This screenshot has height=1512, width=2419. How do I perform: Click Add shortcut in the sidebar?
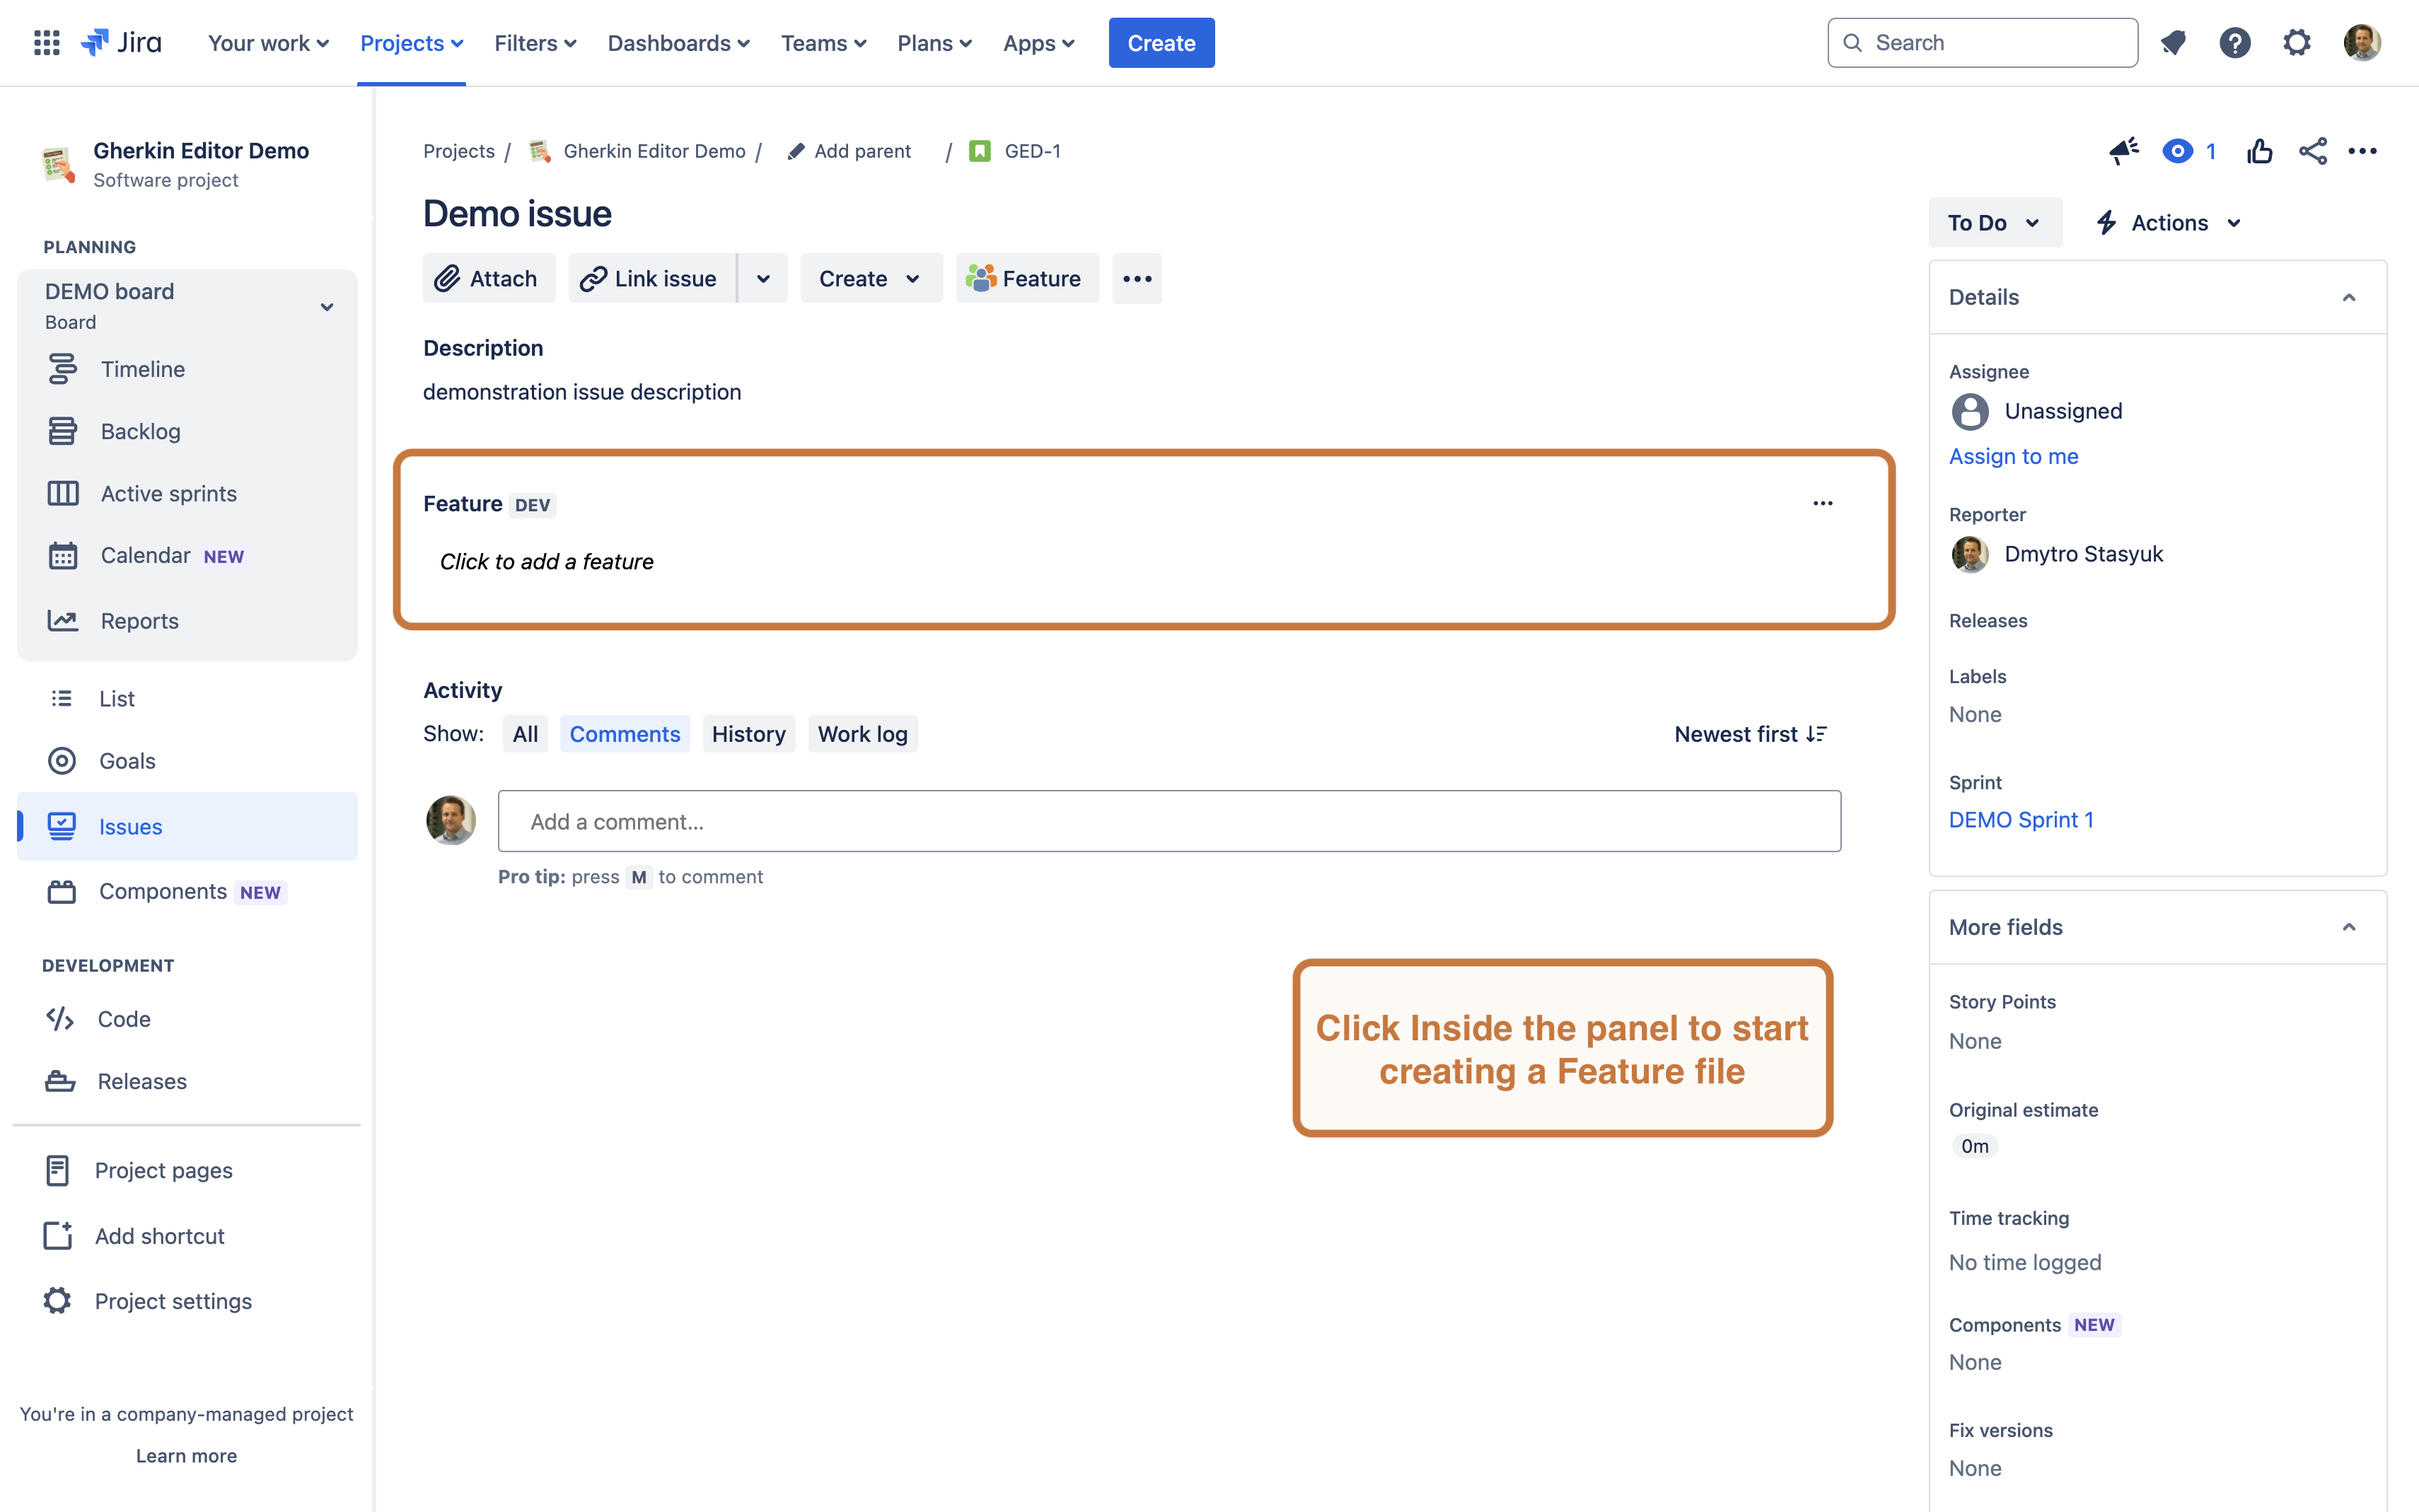pos(187,1236)
